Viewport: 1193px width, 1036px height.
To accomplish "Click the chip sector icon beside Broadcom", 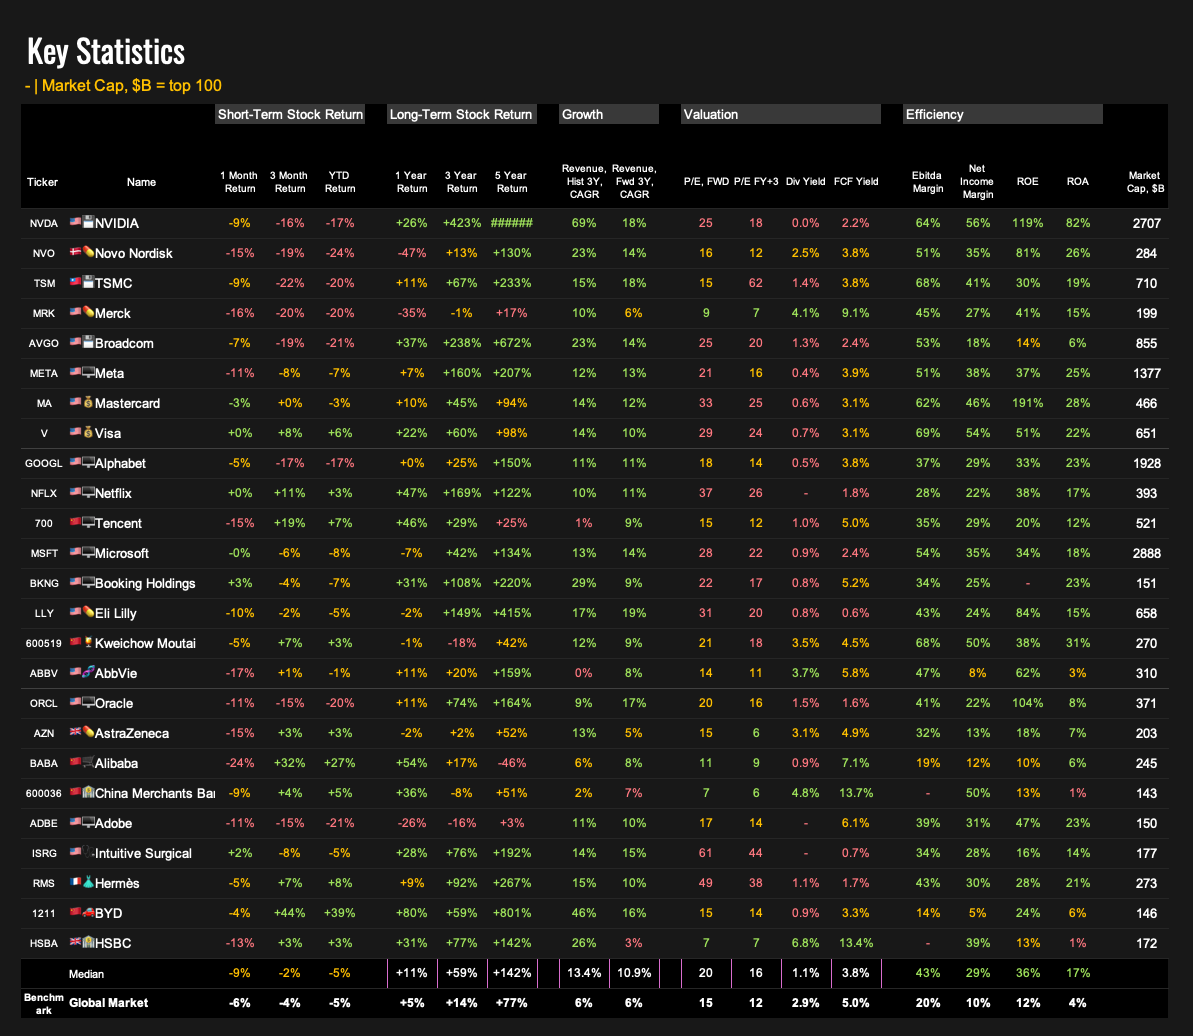I will 88,342.
